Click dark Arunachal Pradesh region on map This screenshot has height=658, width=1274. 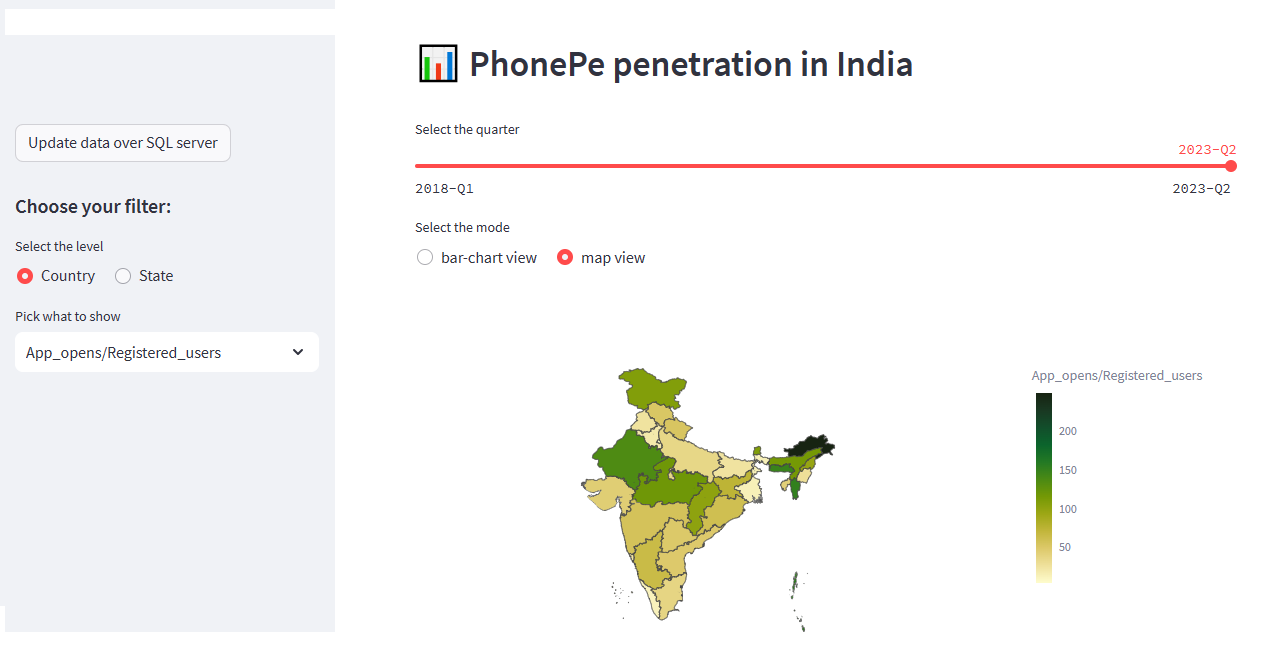point(808,446)
